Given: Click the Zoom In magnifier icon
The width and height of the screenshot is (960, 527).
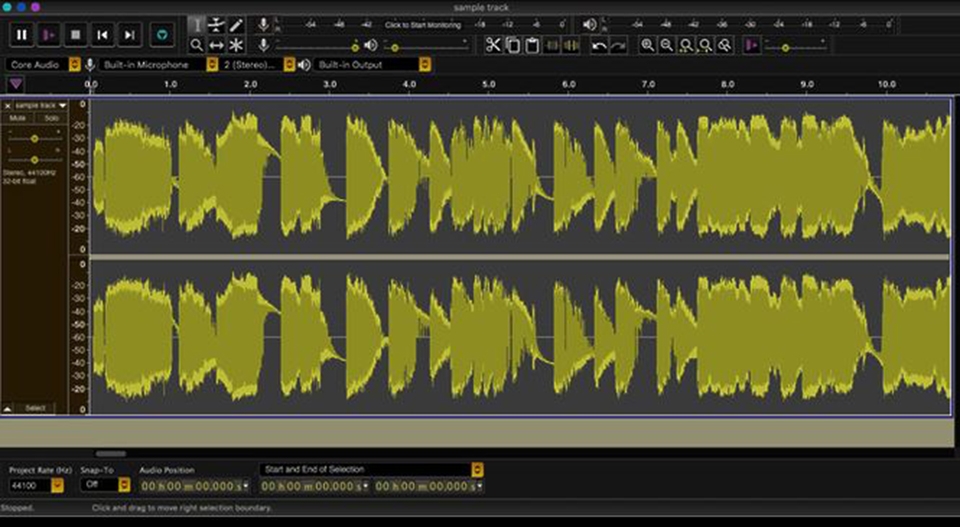Looking at the screenshot, I should (x=648, y=45).
